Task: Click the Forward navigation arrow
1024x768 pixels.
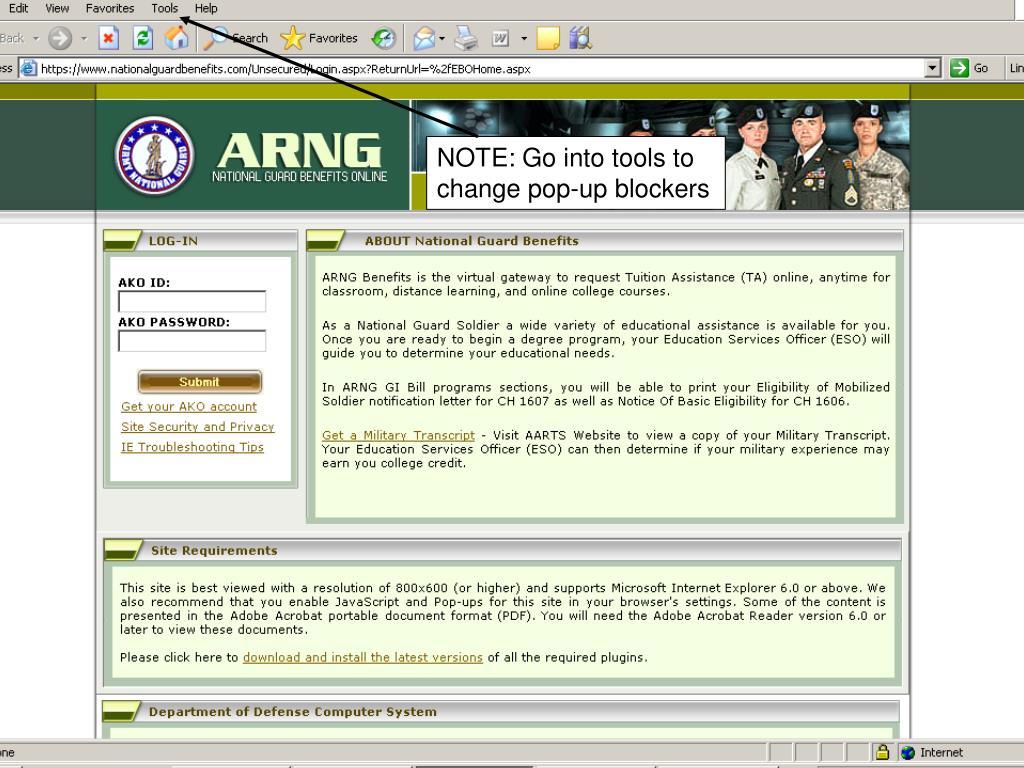Action: 60,38
